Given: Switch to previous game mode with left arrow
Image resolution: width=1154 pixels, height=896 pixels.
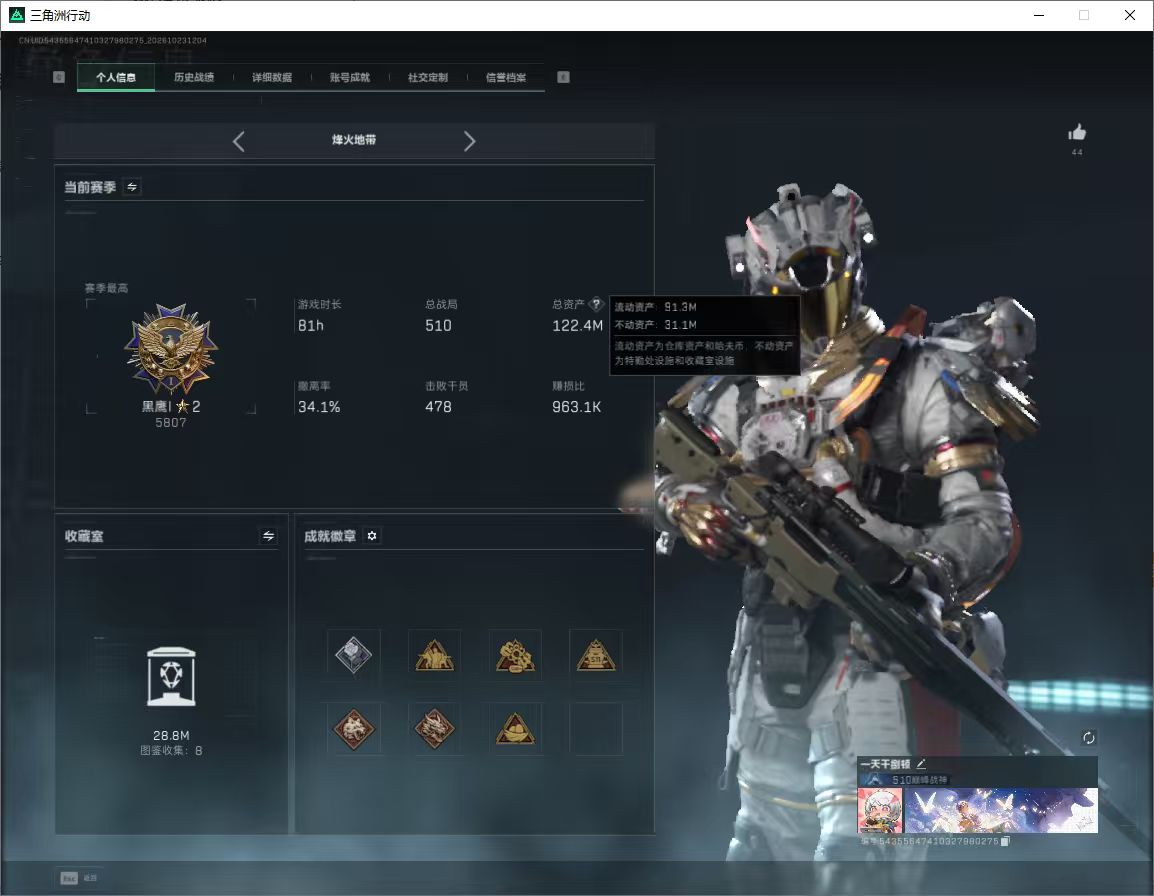Looking at the screenshot, I should click(238, 141).
